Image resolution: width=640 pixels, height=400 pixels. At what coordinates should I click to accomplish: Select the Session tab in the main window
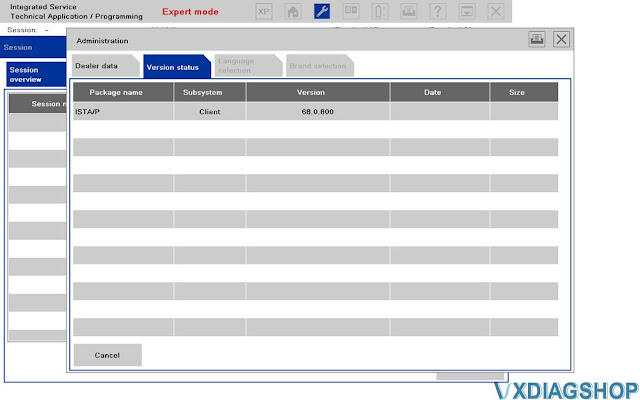(33, 47)
